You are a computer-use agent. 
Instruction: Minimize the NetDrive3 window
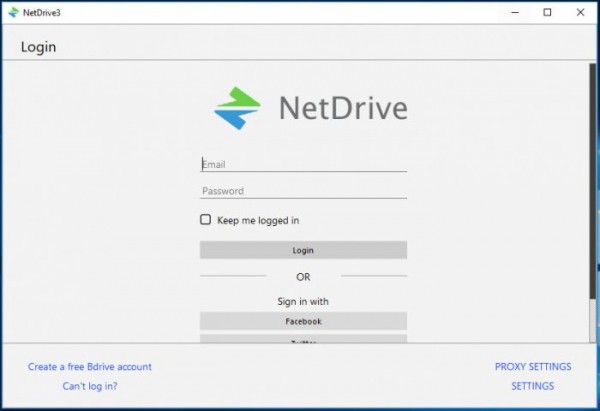coord(515,13)
